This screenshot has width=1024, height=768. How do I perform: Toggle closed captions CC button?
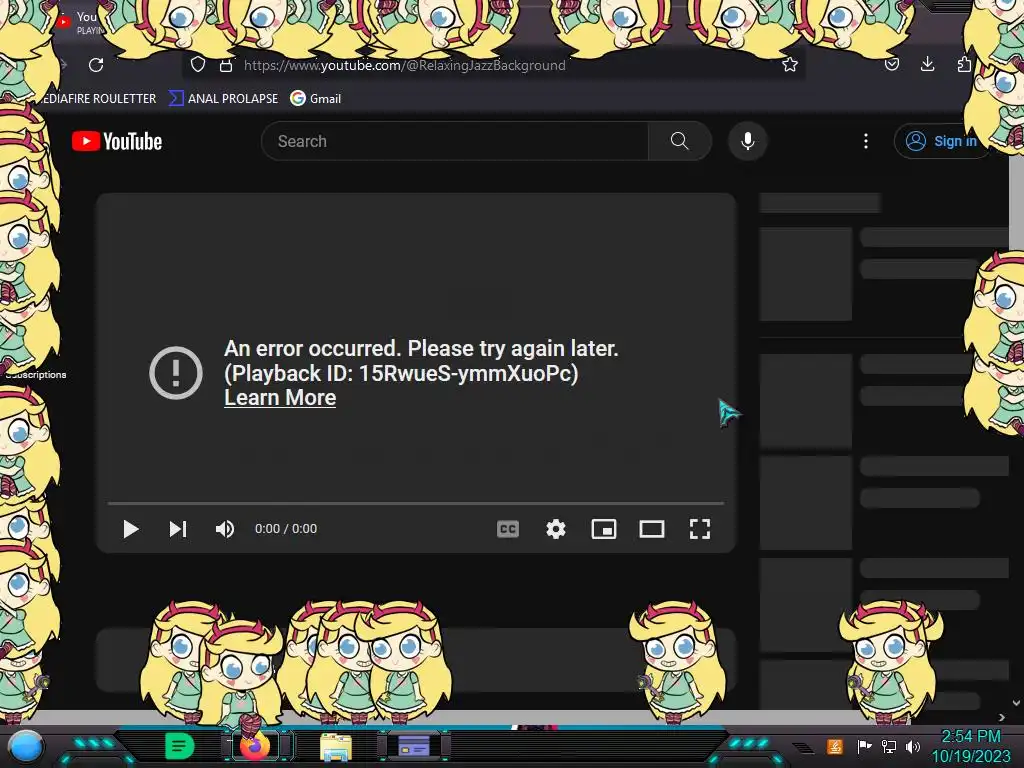(508, 529)
